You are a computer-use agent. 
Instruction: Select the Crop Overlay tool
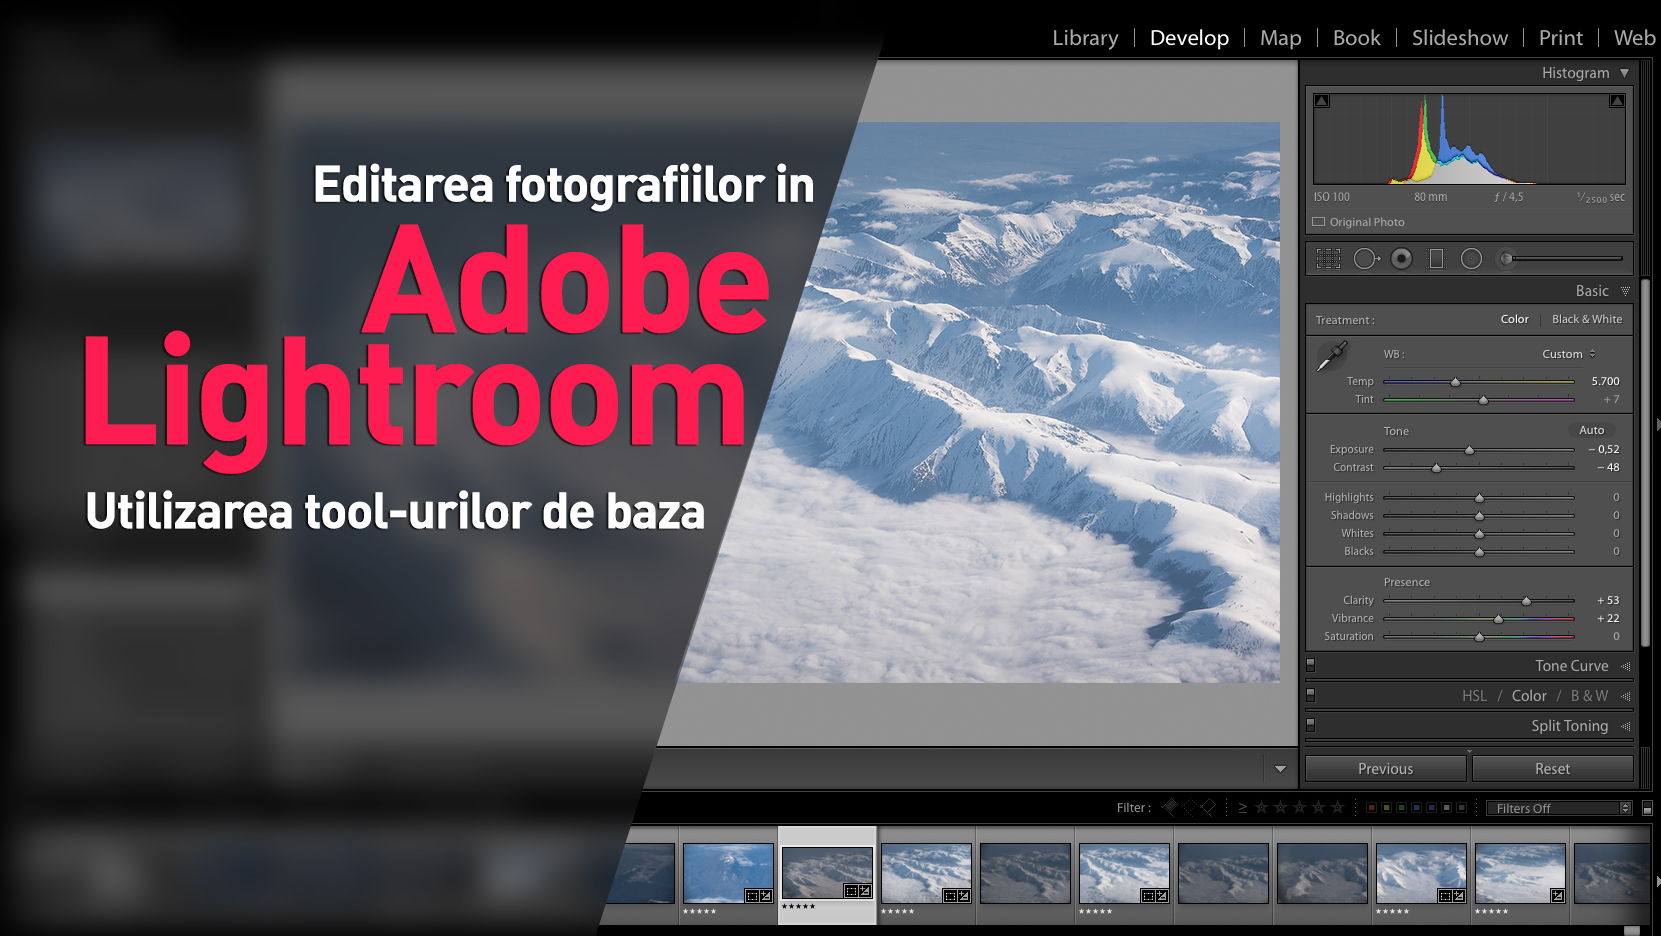(1328, 259)
